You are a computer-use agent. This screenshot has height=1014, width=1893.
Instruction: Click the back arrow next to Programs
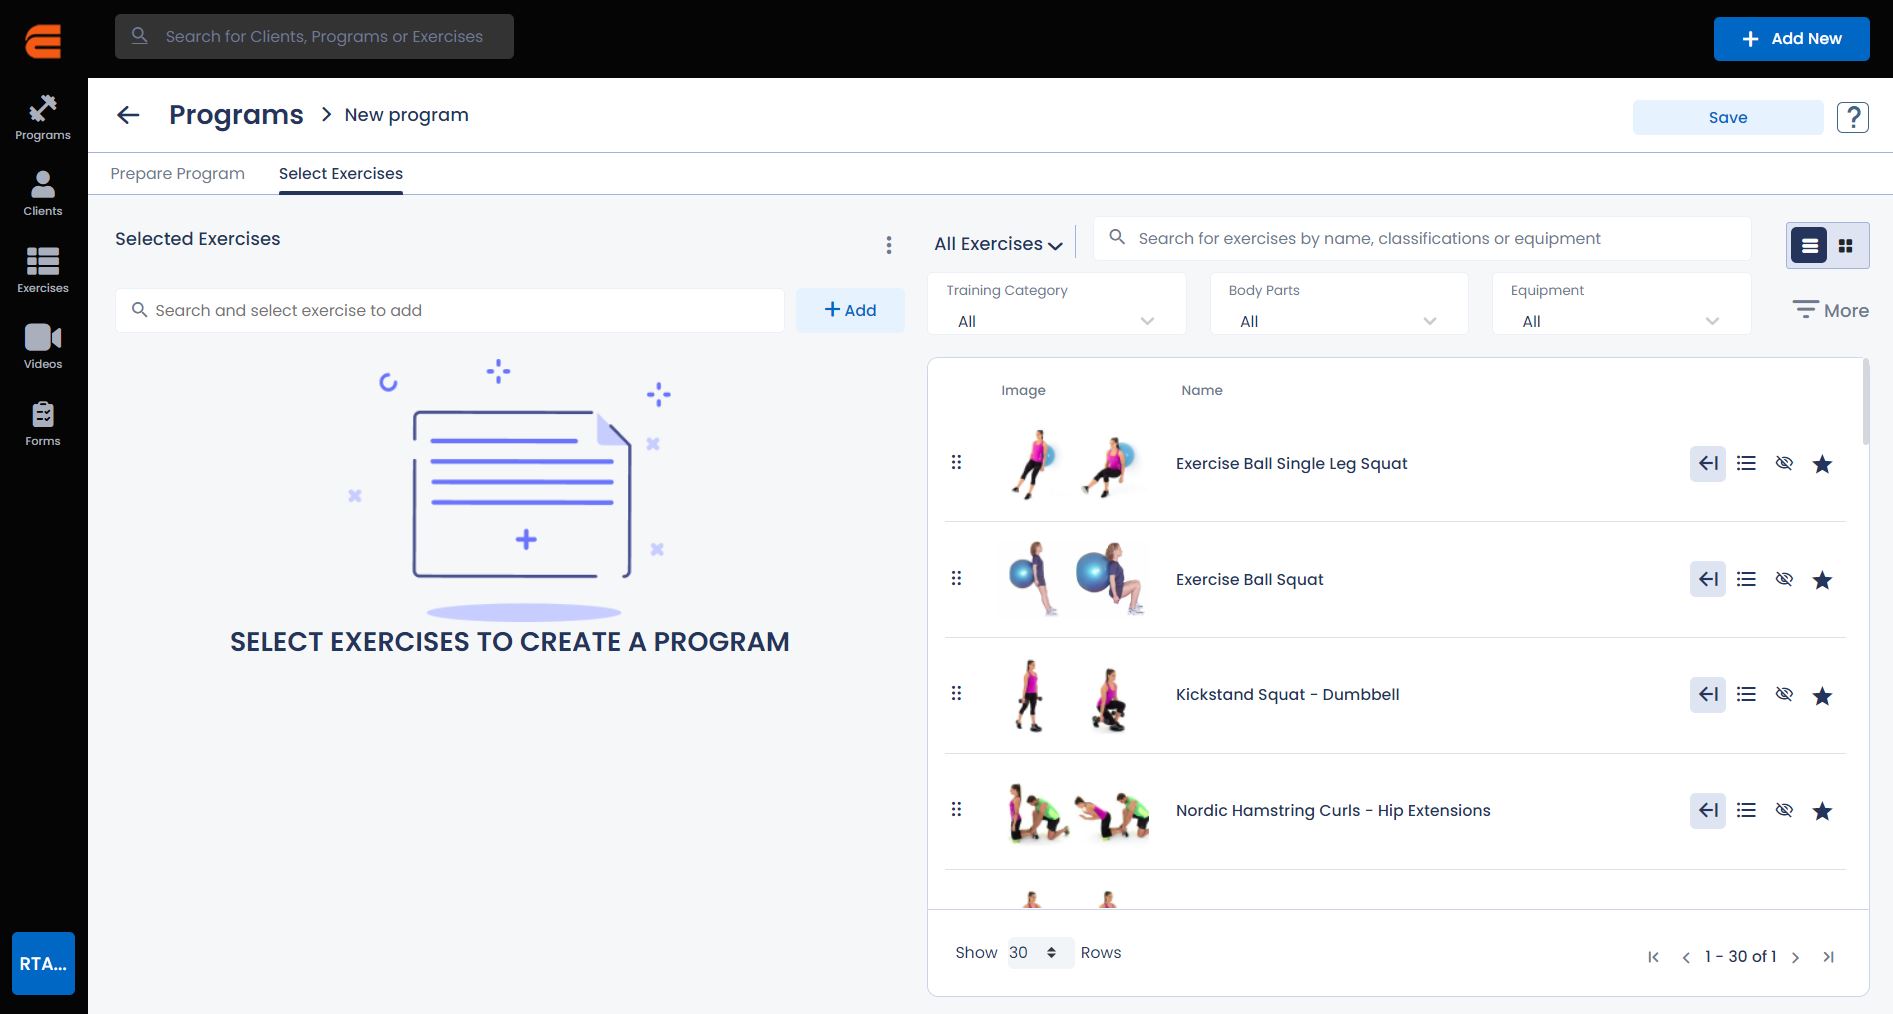tap(128, 115)
